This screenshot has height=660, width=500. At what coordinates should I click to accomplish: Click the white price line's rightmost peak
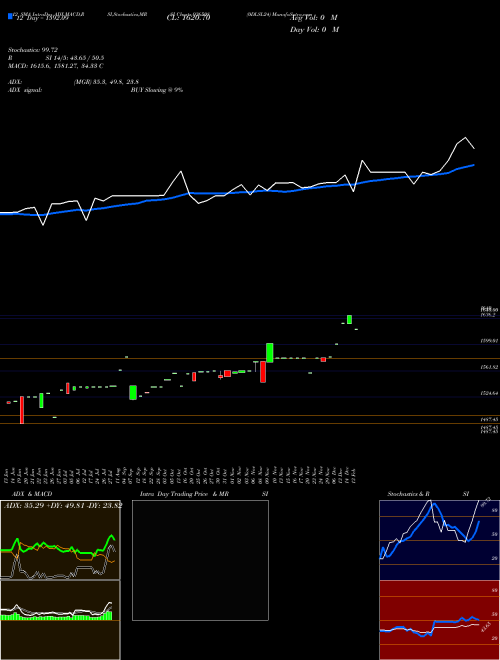pos(465,138)
